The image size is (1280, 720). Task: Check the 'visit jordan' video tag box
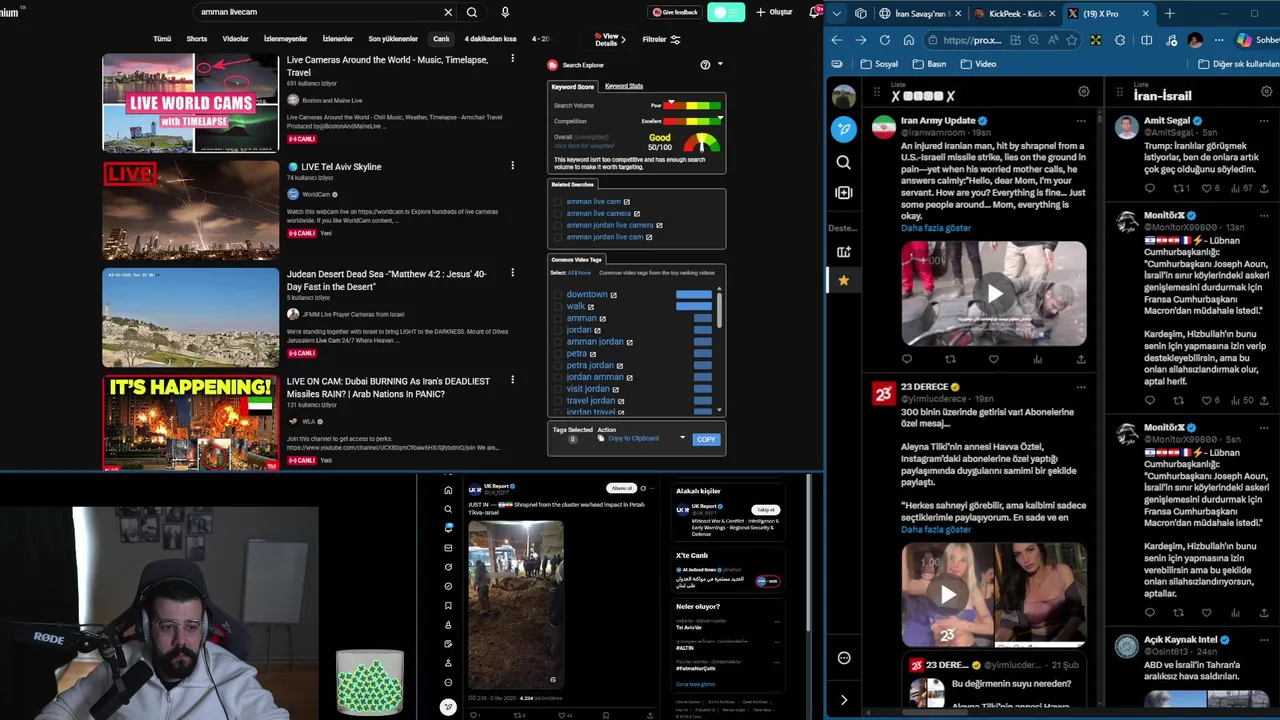[x=558, y=389]
